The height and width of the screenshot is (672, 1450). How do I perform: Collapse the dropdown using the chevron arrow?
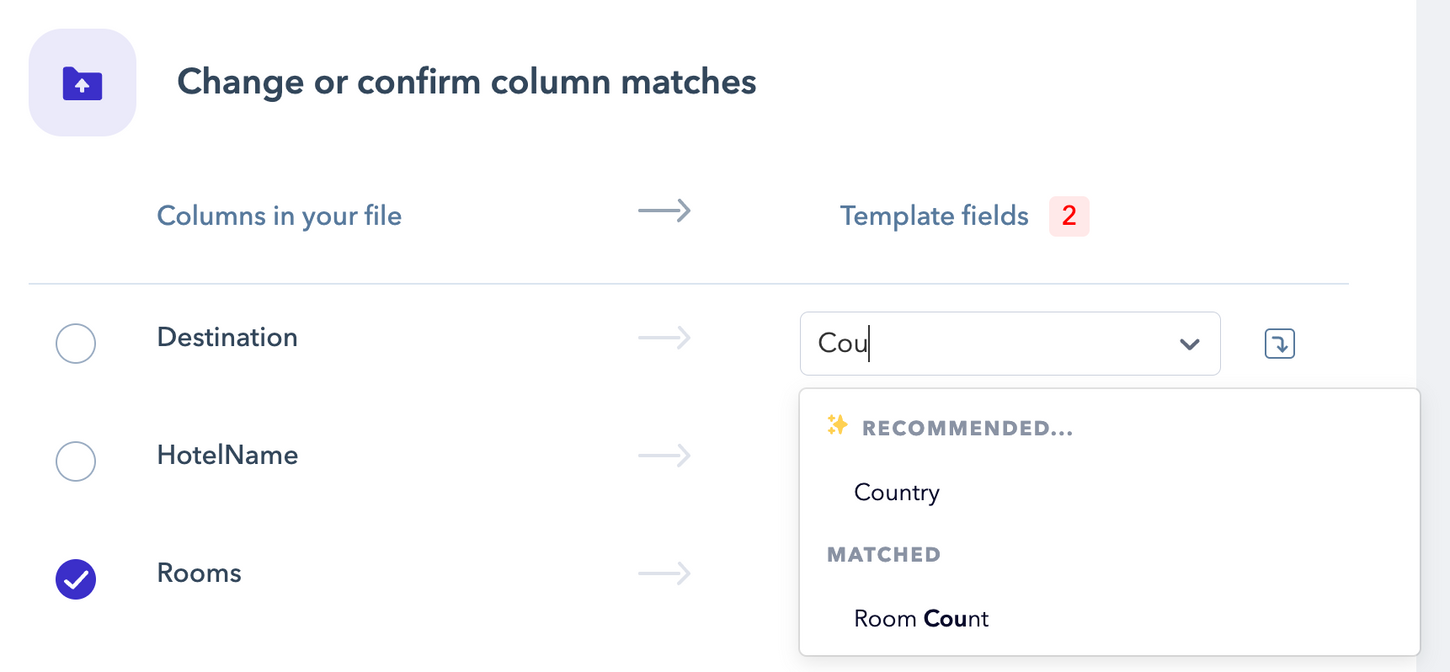1189,344
